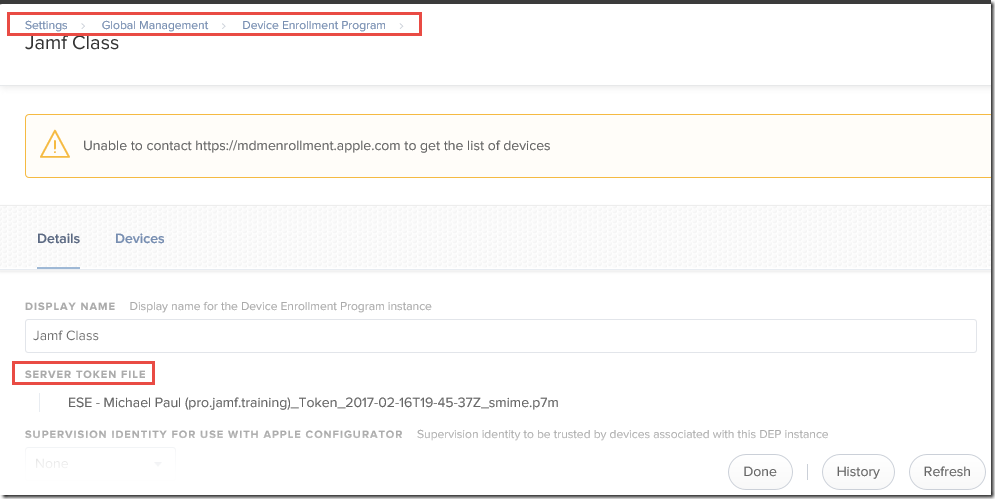Click the Jamf Class page heading
The height and width of the screenshot is (499, 995).
click(72, 44)
